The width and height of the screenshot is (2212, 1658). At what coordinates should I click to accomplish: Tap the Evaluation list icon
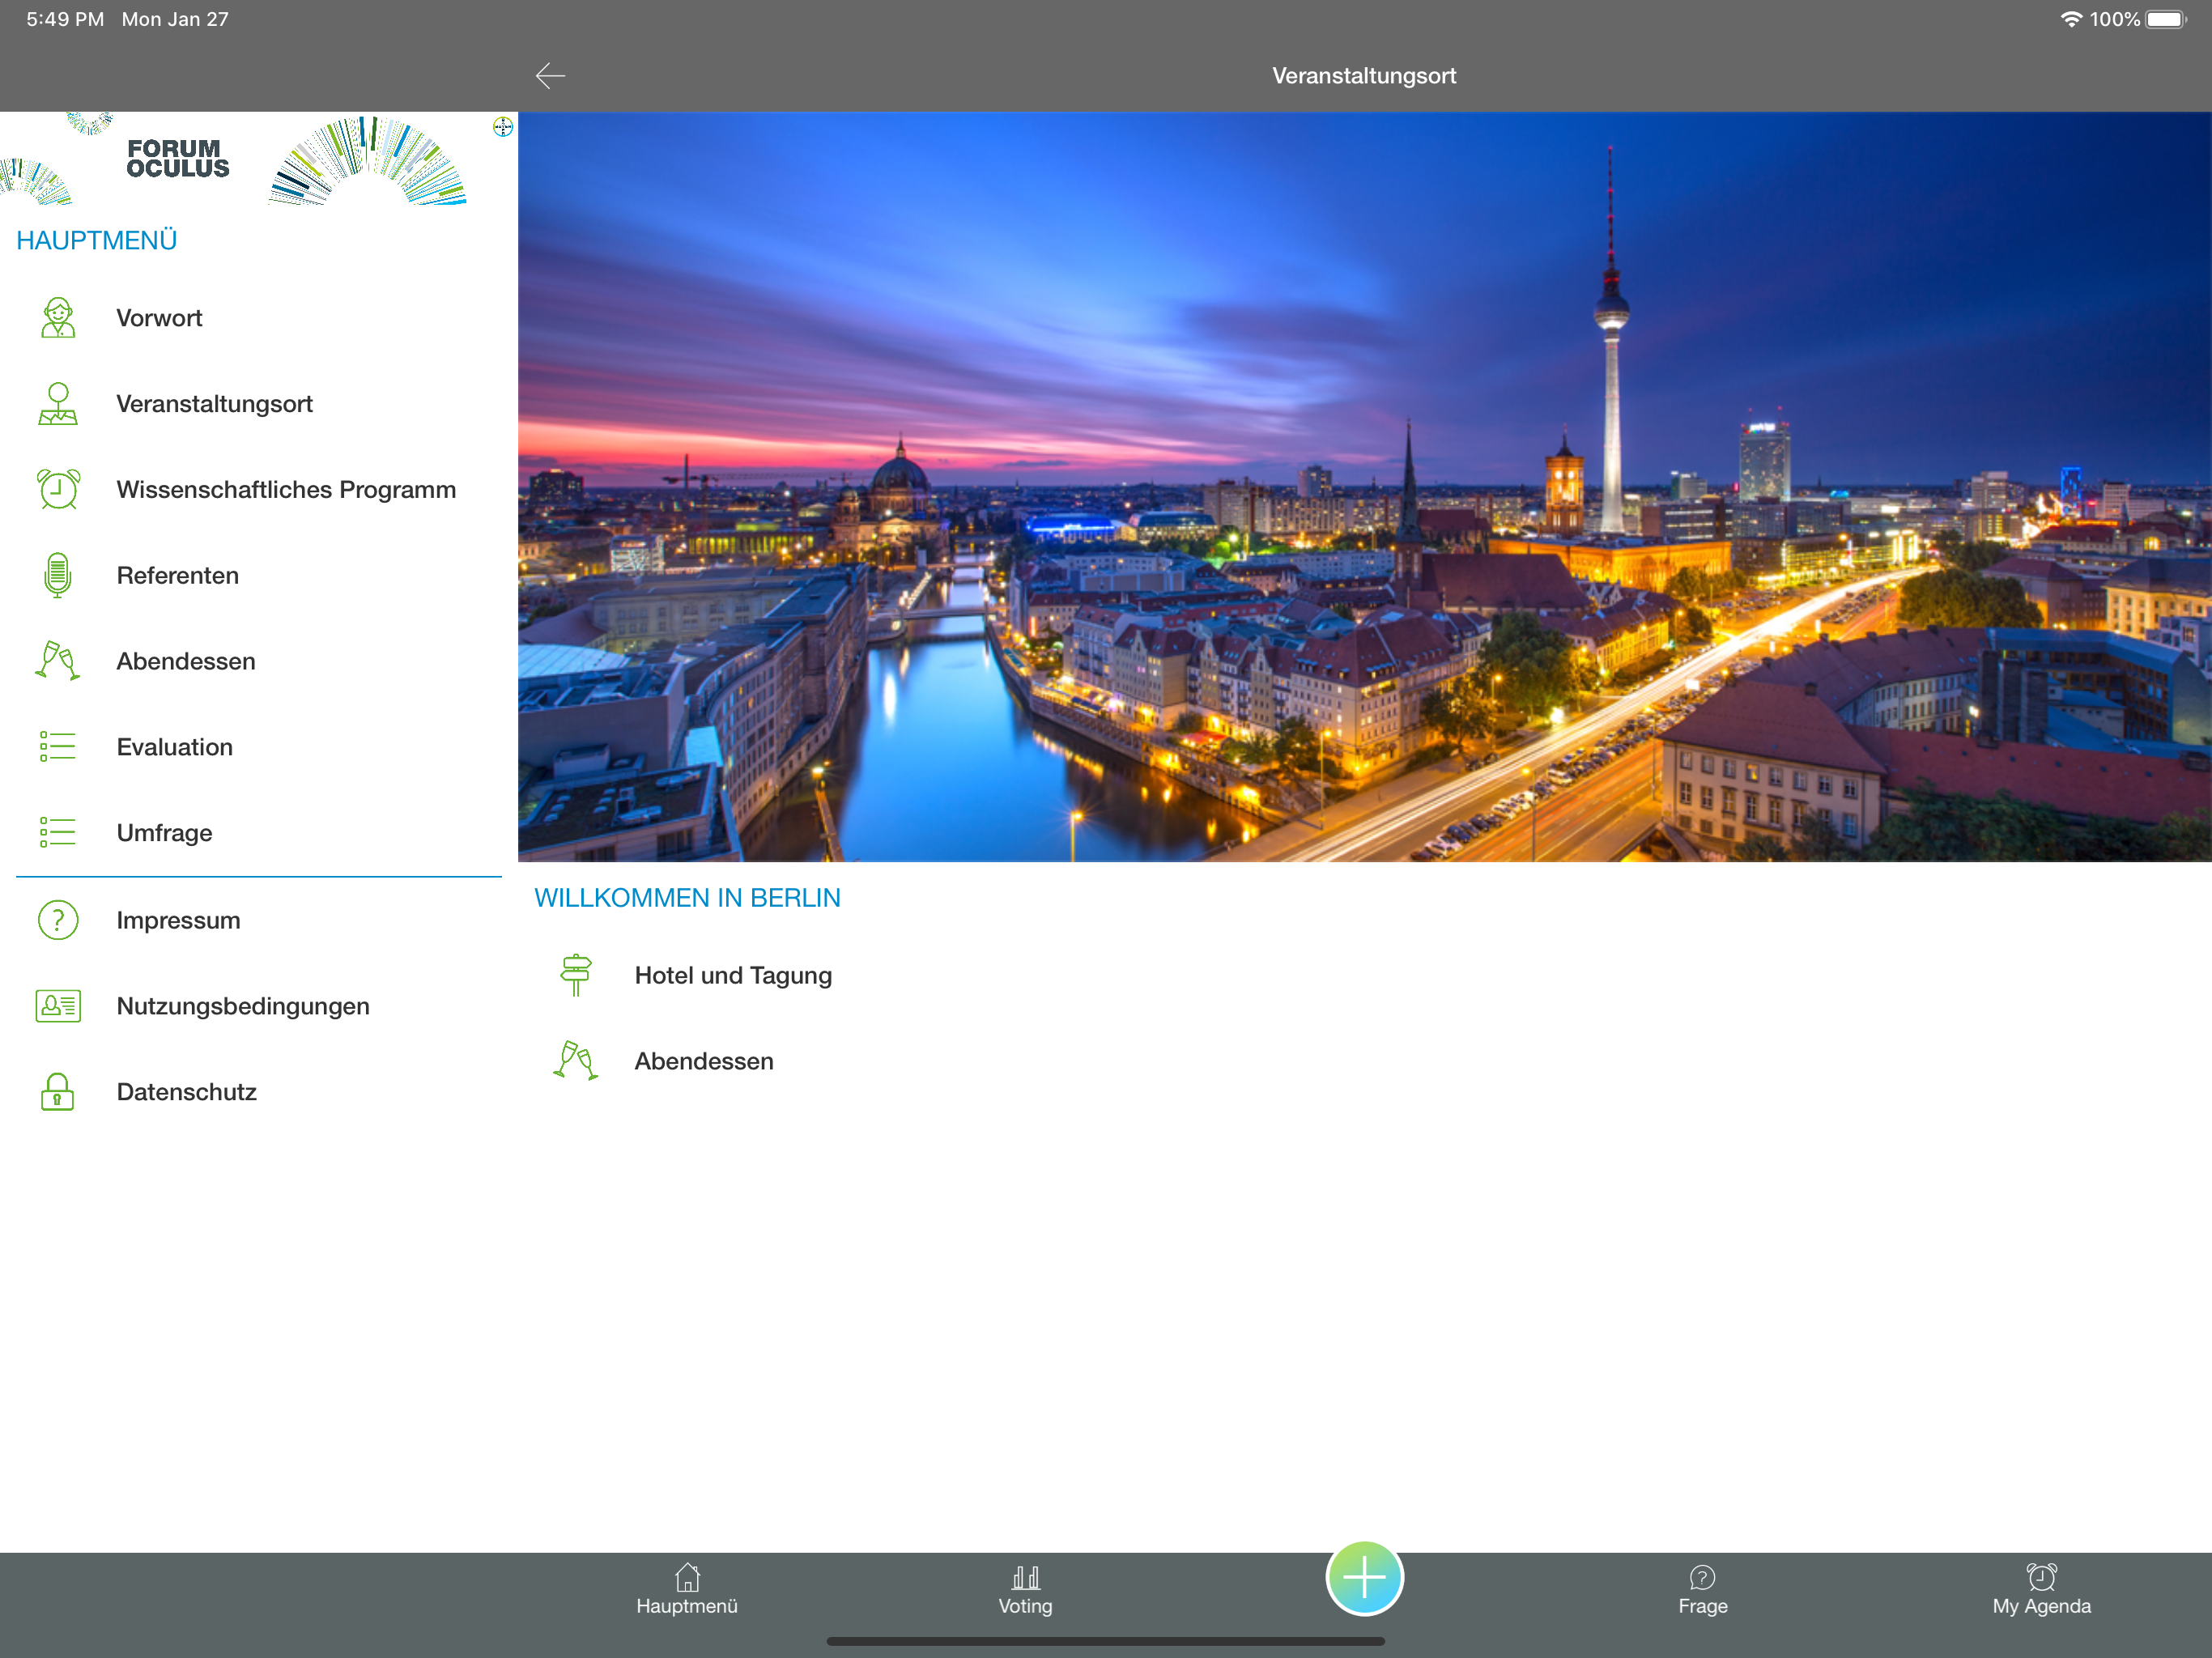58,747
